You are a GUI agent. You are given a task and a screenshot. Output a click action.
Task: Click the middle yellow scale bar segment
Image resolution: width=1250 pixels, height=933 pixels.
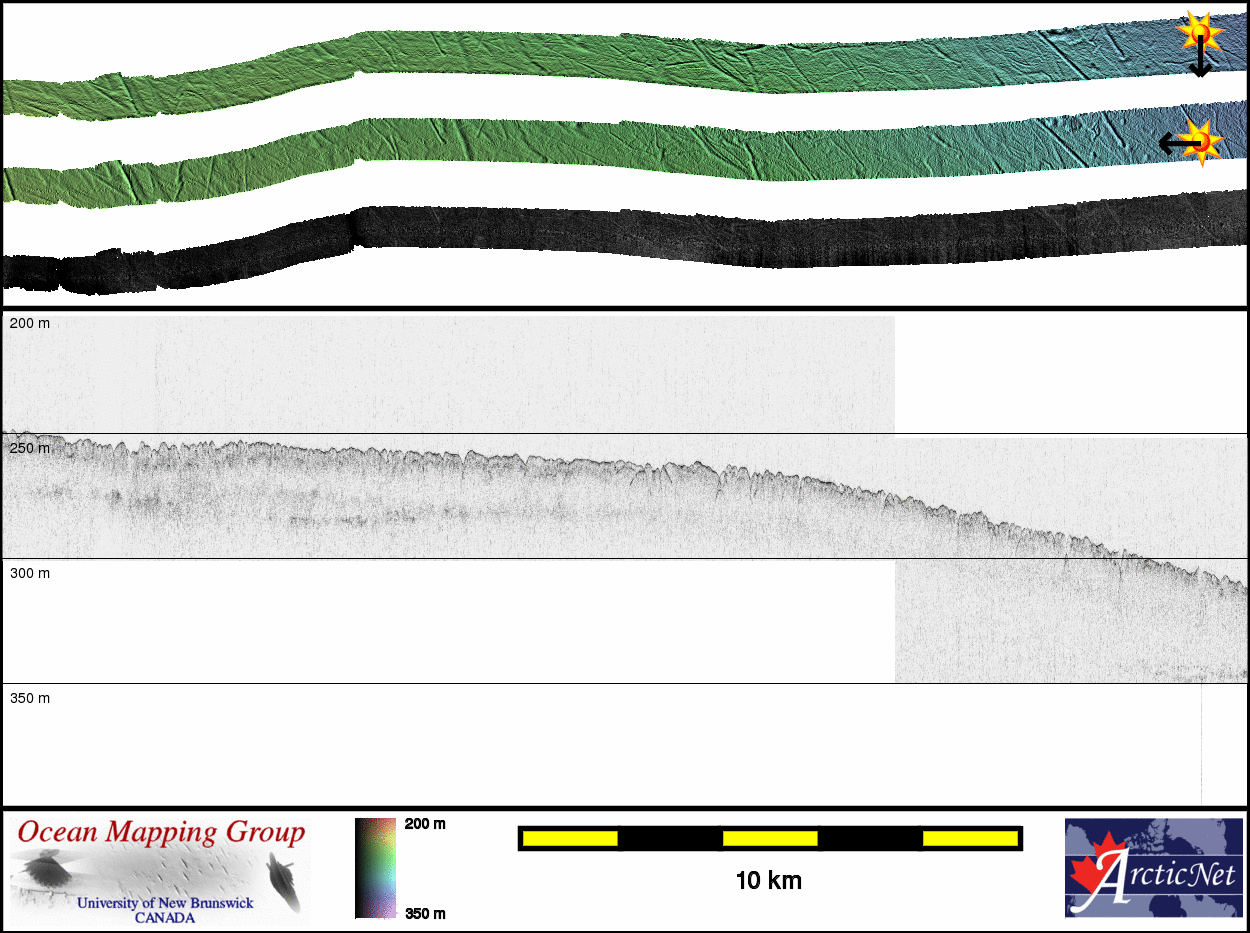769,838
